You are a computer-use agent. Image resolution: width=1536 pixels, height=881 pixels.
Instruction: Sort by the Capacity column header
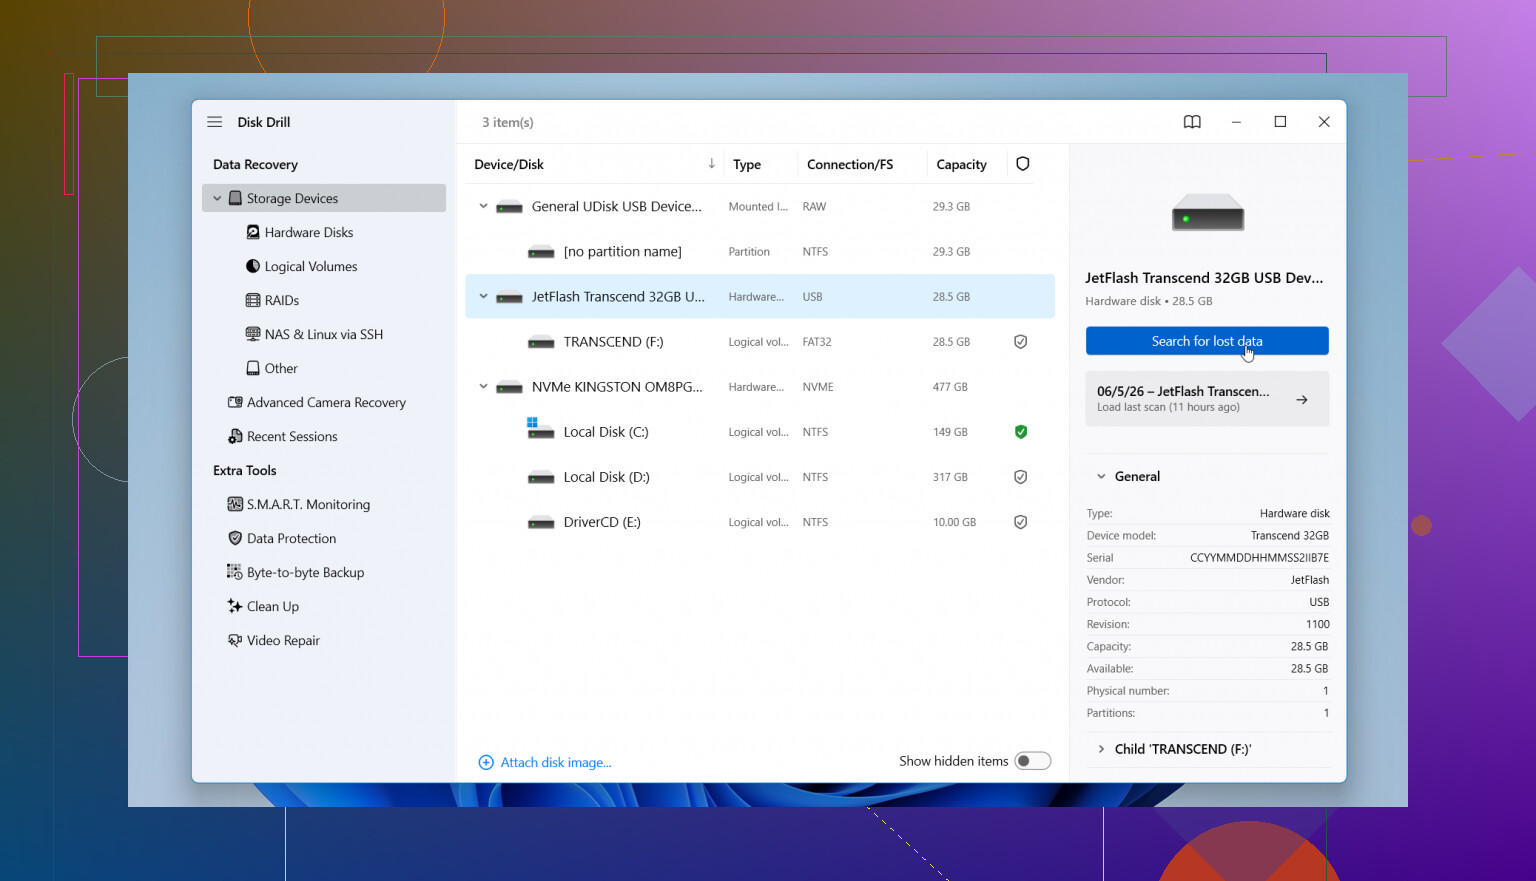pos(961,164)
